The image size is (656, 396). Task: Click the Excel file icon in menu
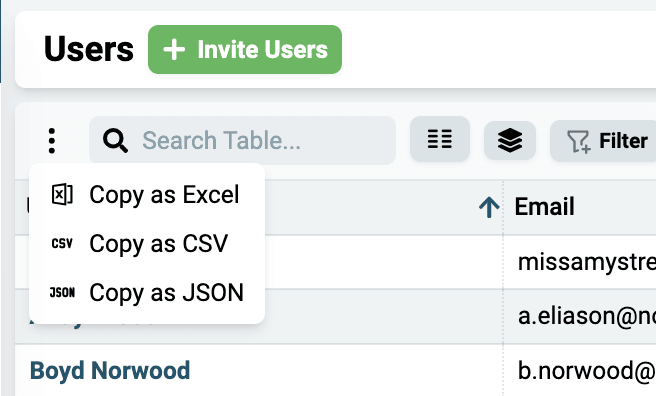[62, 194]
